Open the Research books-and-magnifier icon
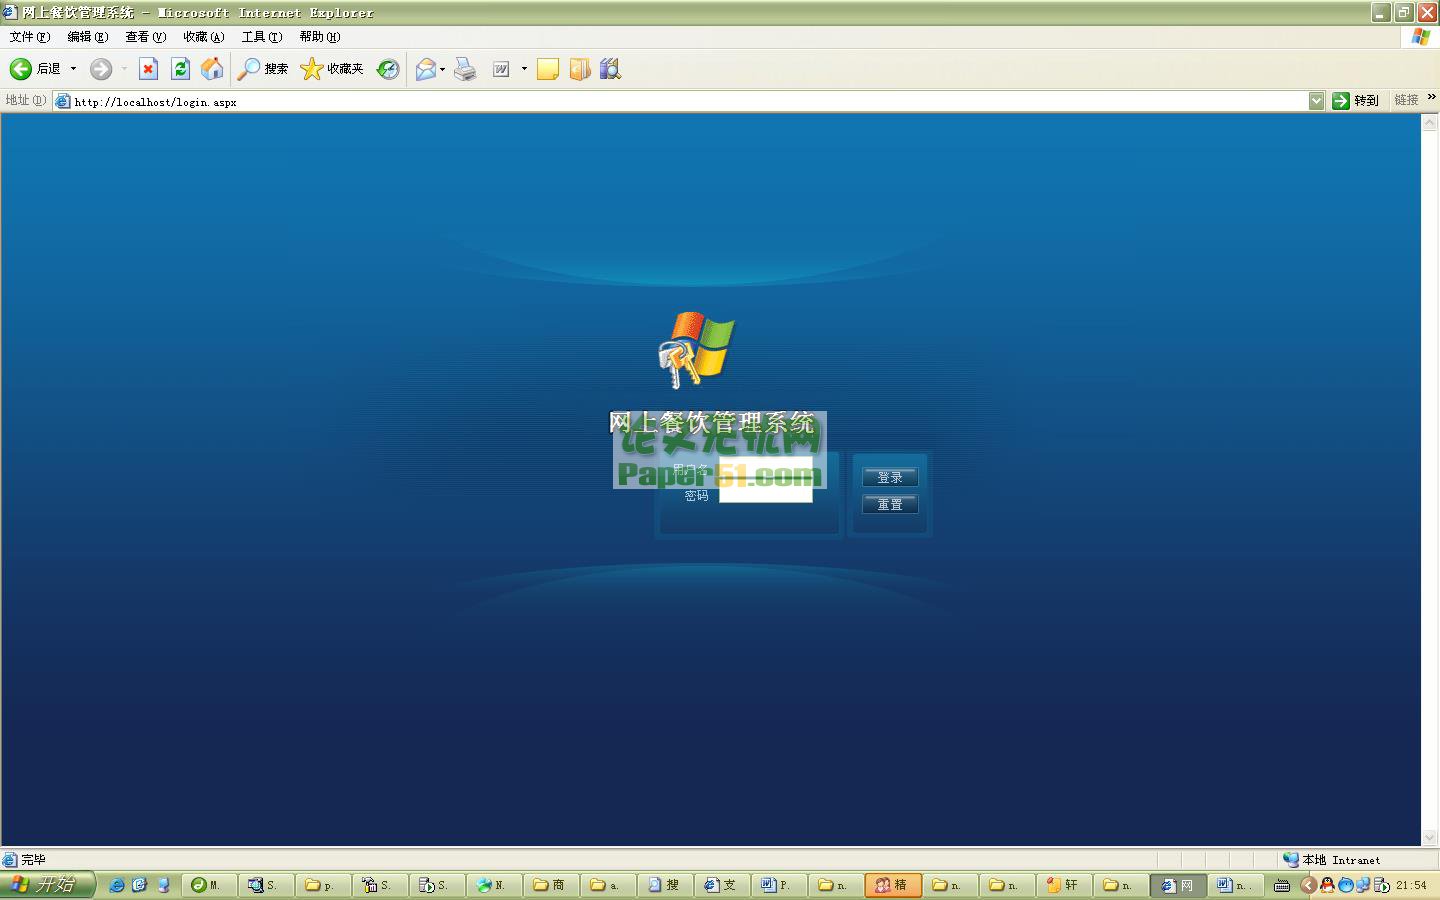The width and height of the screenshot is (1440, 900). pyautogui.click(x=610, y=68)
